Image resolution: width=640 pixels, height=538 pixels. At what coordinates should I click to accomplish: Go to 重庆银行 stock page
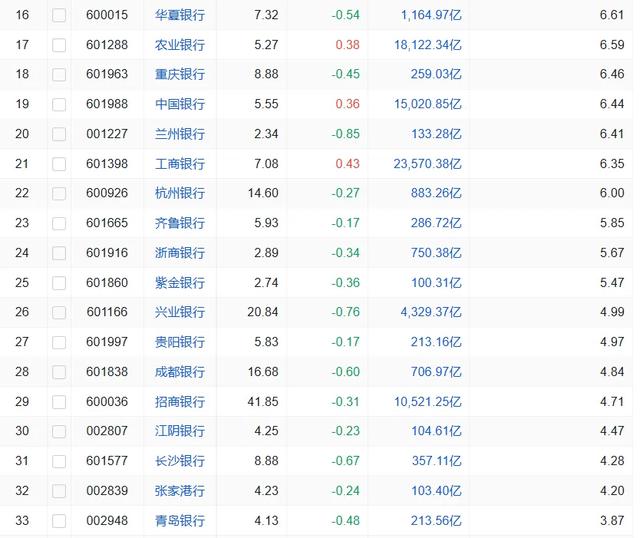[180, 74]
